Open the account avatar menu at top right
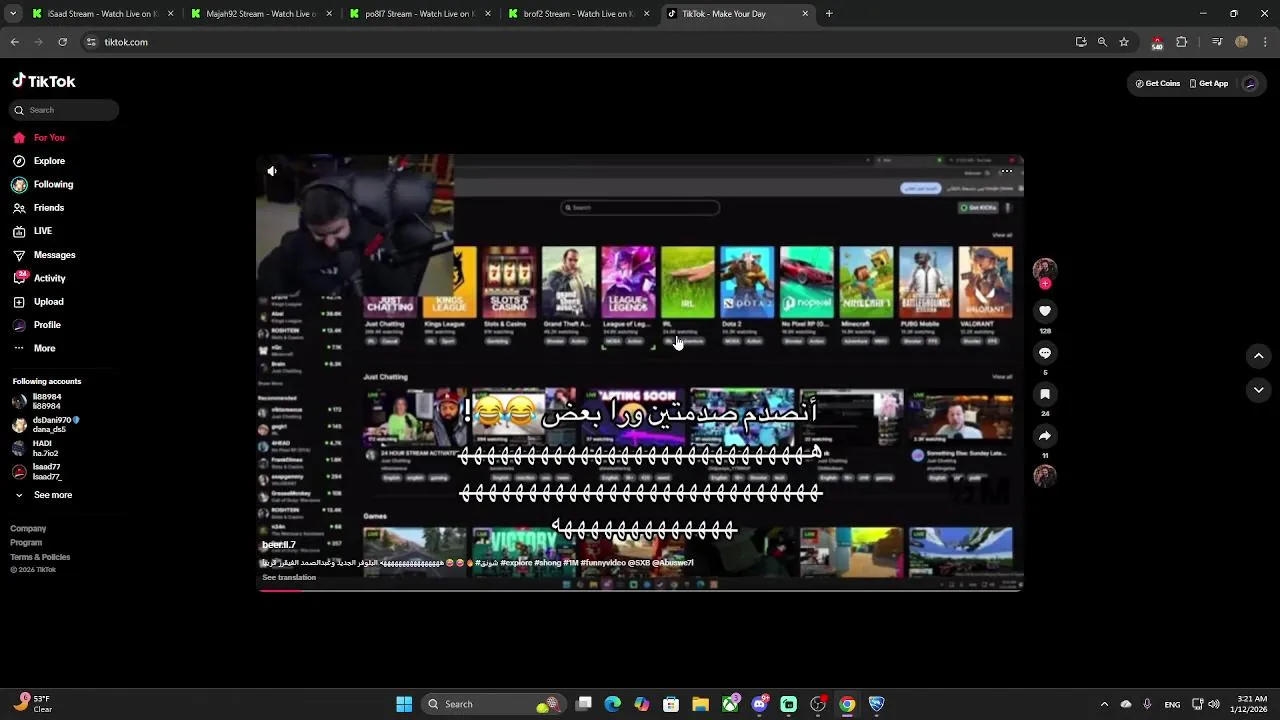The image size is (1280, 720). [x=1250, y=84]
